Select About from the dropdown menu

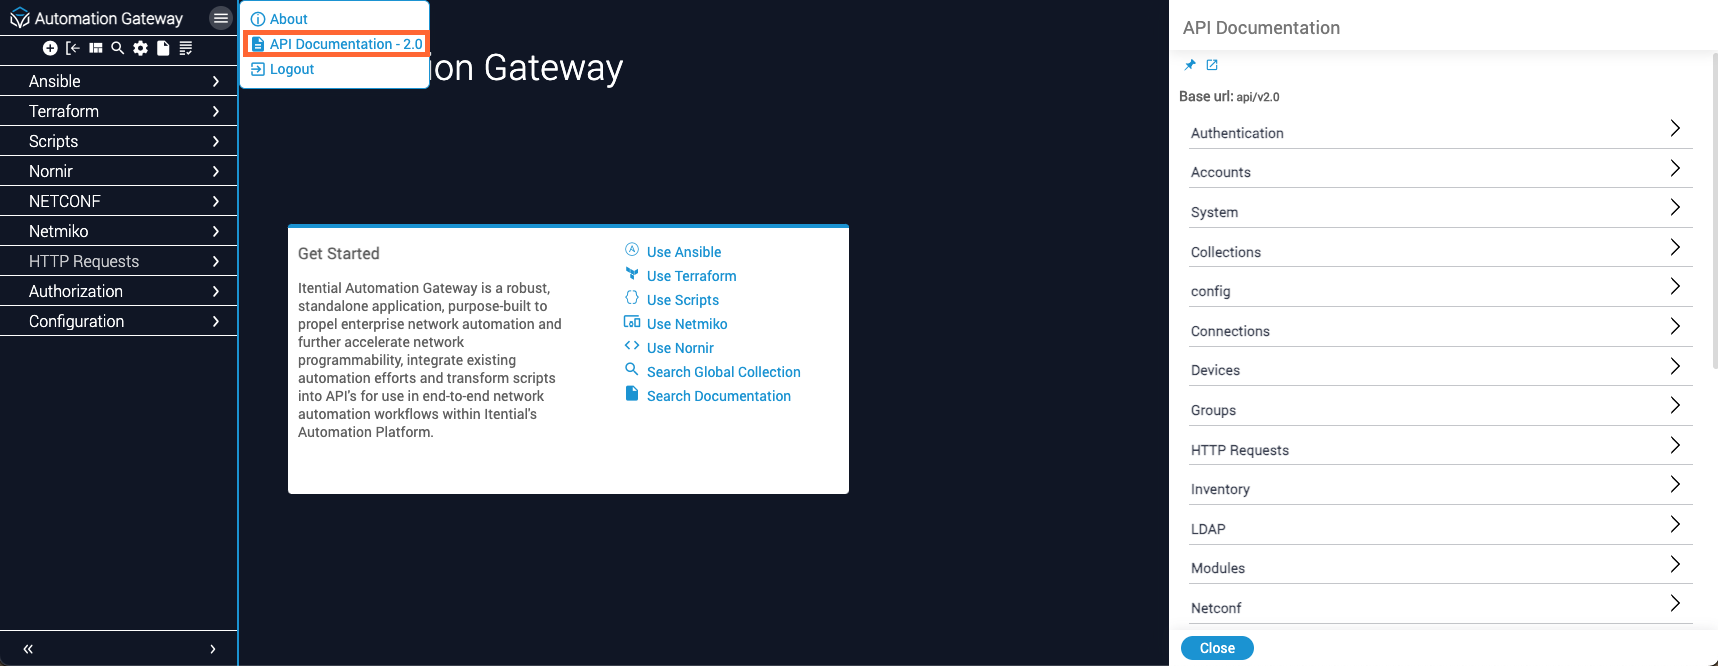(x=279, y=19)
